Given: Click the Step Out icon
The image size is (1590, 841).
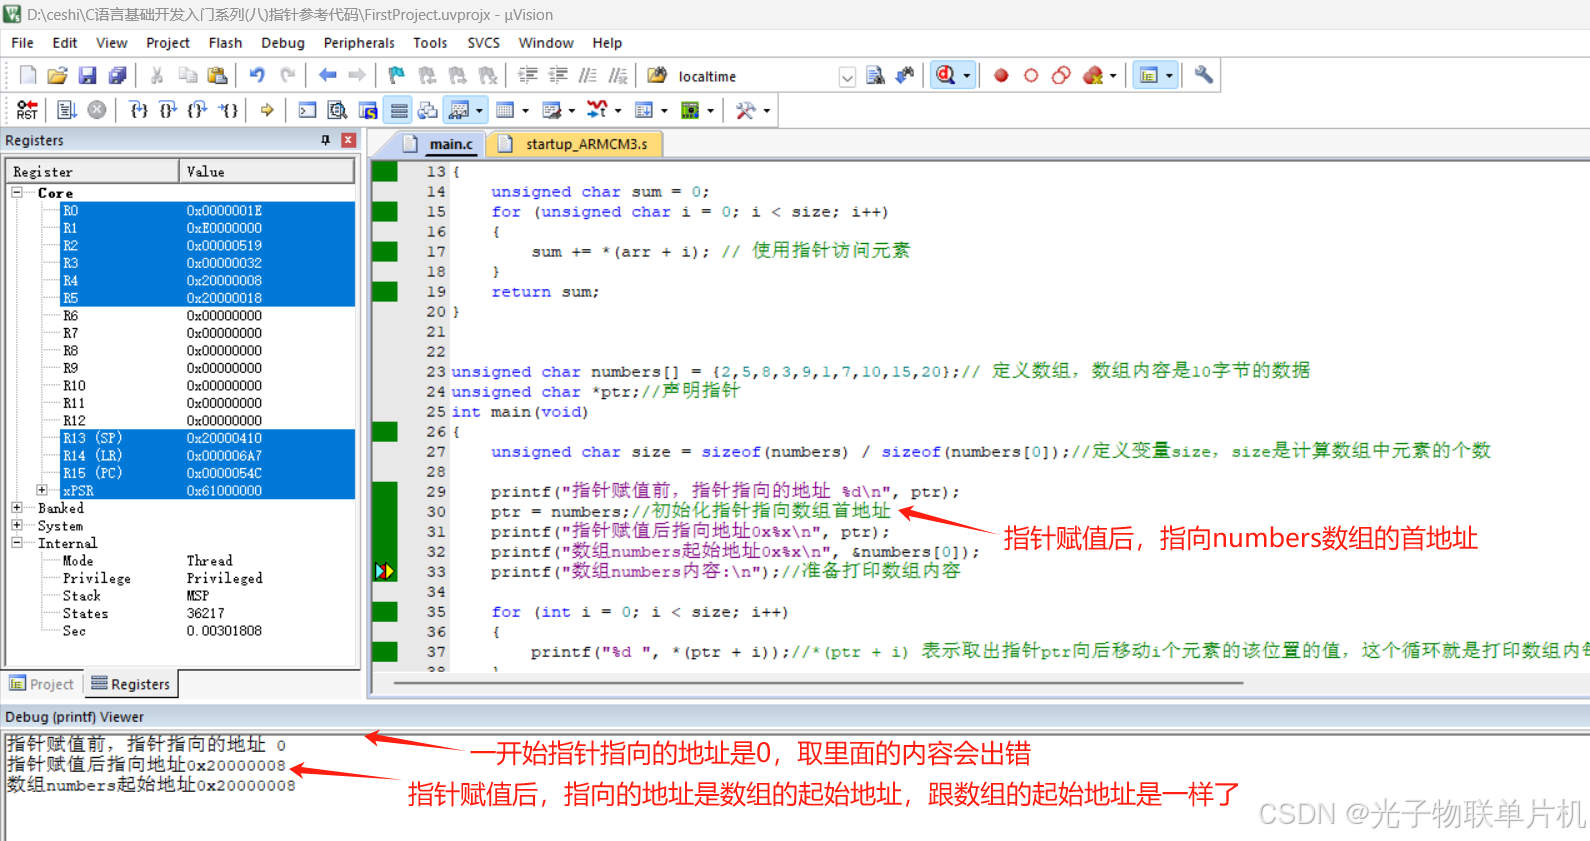Looking at the screenshot, I should 198,110.
